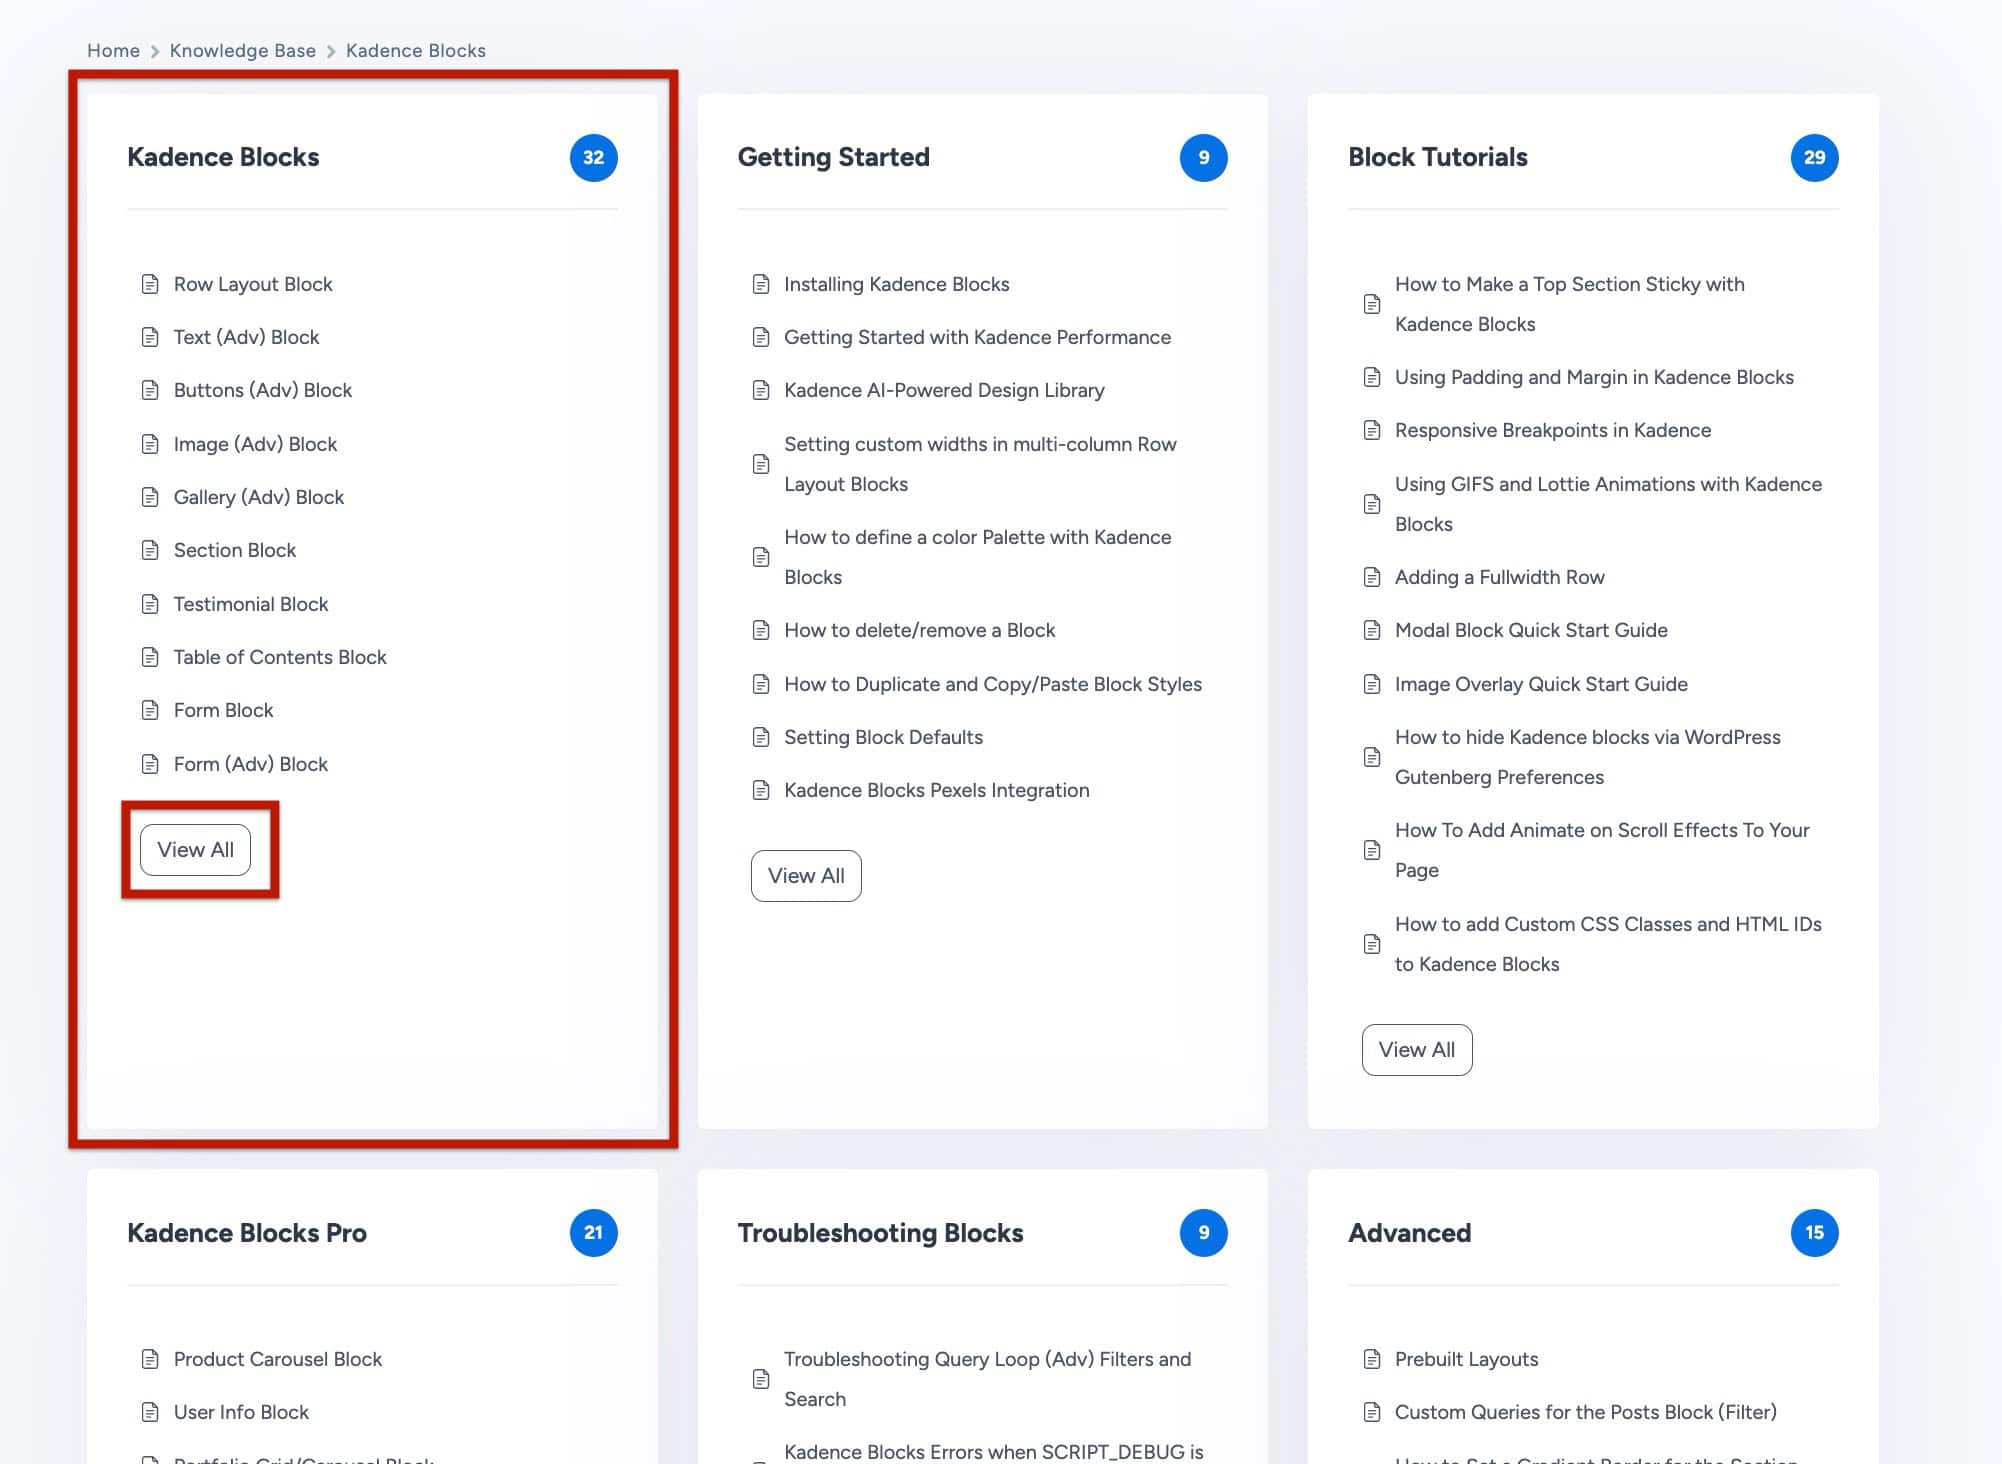The width and height of the screenshot is (2002, 1464).
Task: Click the document icon beside Form (Adv) Block
Action: [x=150, y=764]
